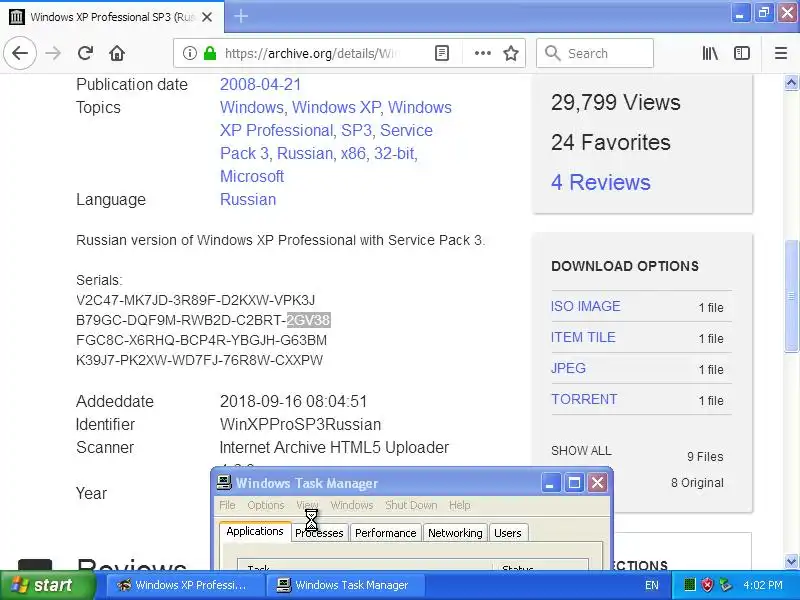The width and height of the screenshot is (800, 600).
Task: Close the Windows XP Professional SP3 tab
Action: click(x=207, y=17)
